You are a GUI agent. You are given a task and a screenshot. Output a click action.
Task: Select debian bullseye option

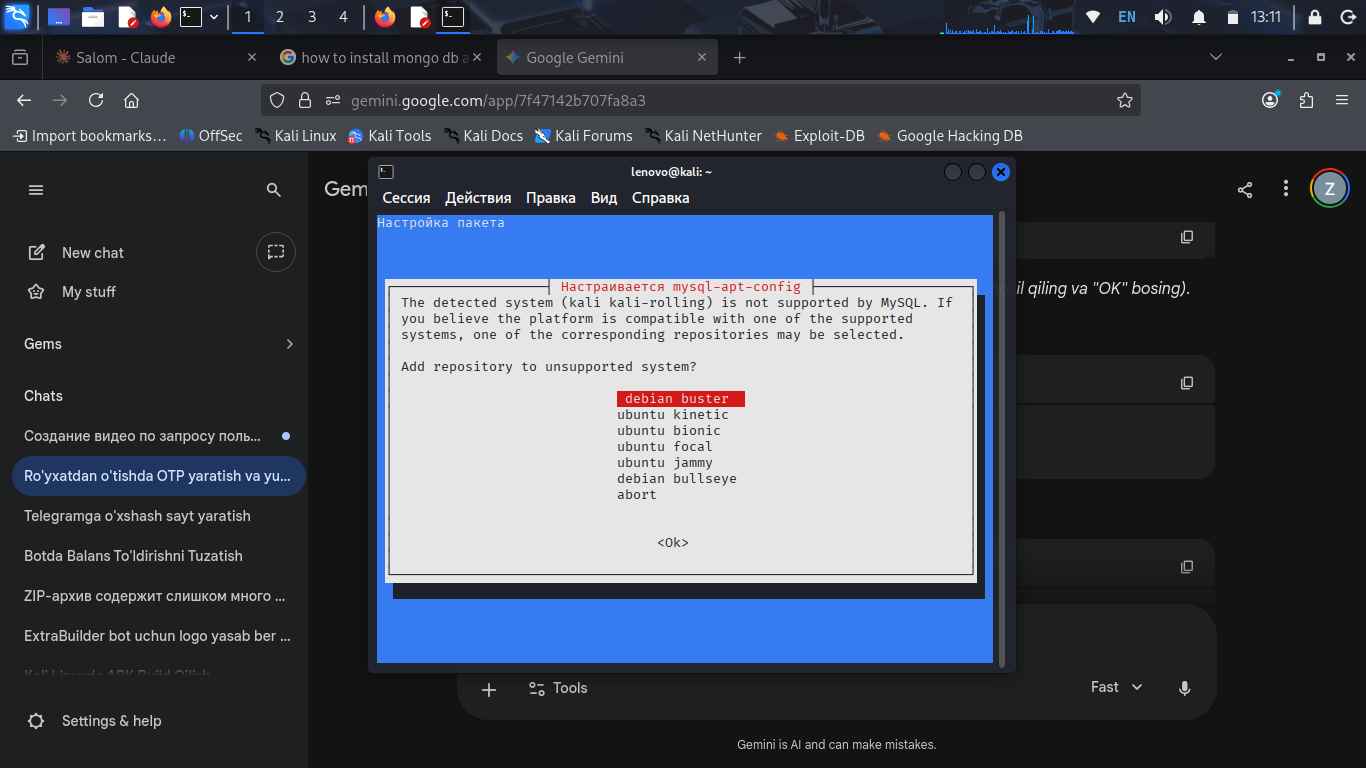pyautogui.click(x=676, y=479)
